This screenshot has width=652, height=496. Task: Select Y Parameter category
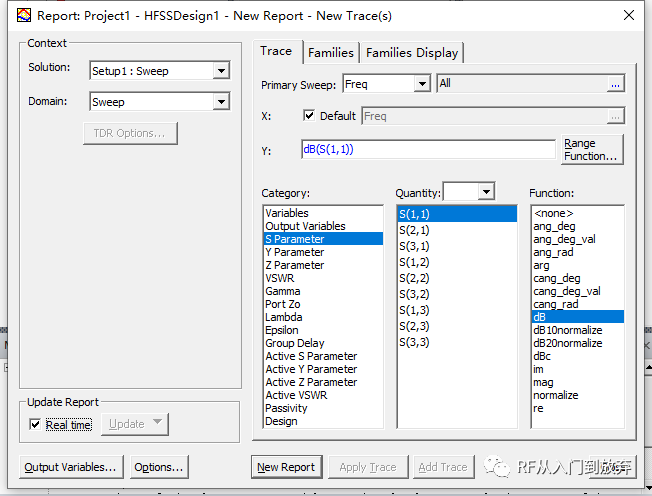pos(324,252)
